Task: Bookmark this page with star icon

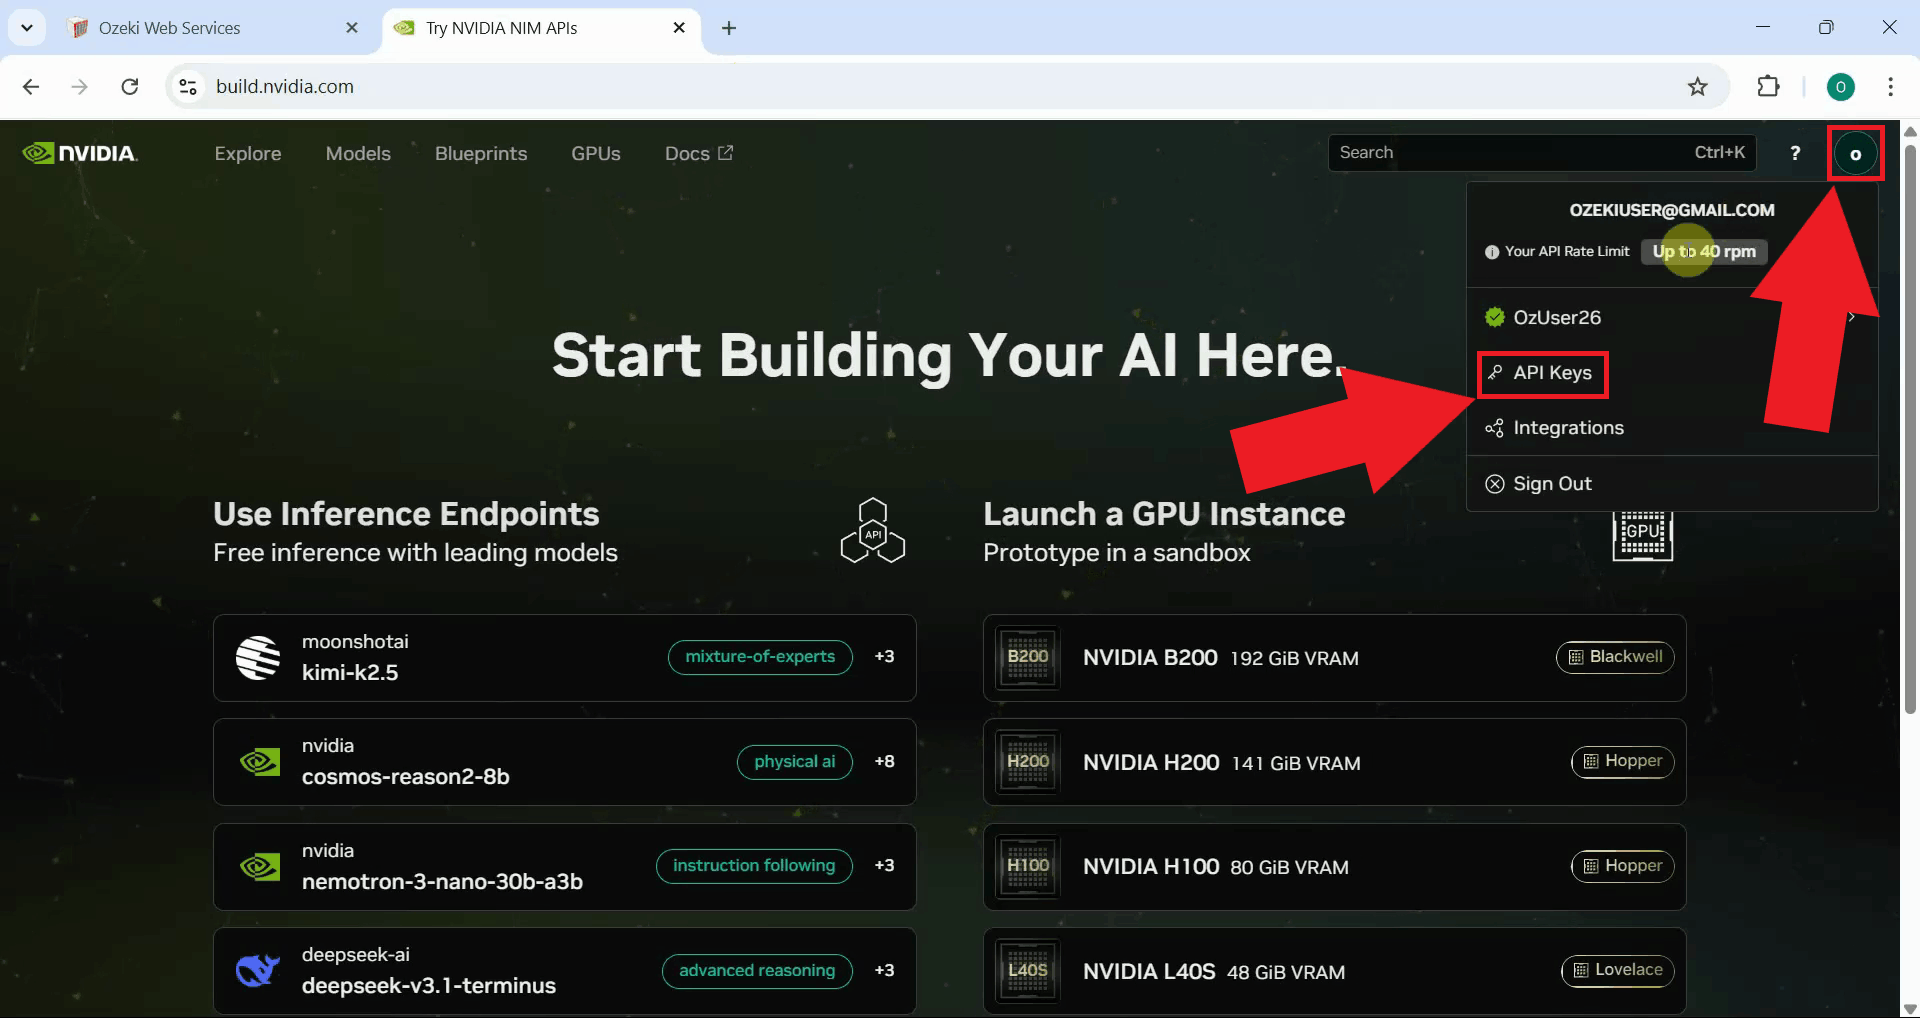Action: (x=1697, y=87)
